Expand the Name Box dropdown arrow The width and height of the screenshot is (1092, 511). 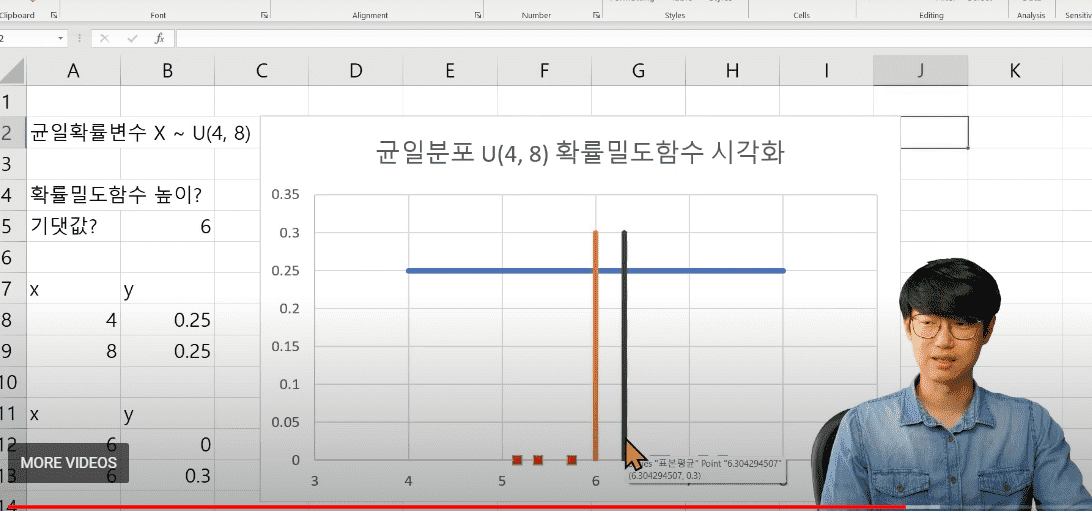pyautogui.click(x=61, y=38)
